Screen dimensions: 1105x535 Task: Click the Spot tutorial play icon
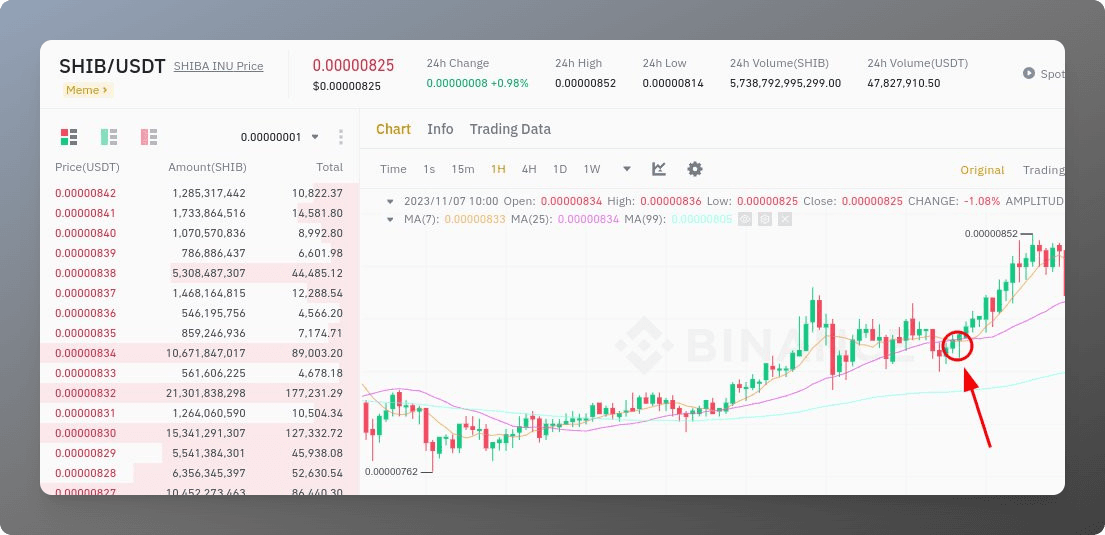[x=1029, y=73]
